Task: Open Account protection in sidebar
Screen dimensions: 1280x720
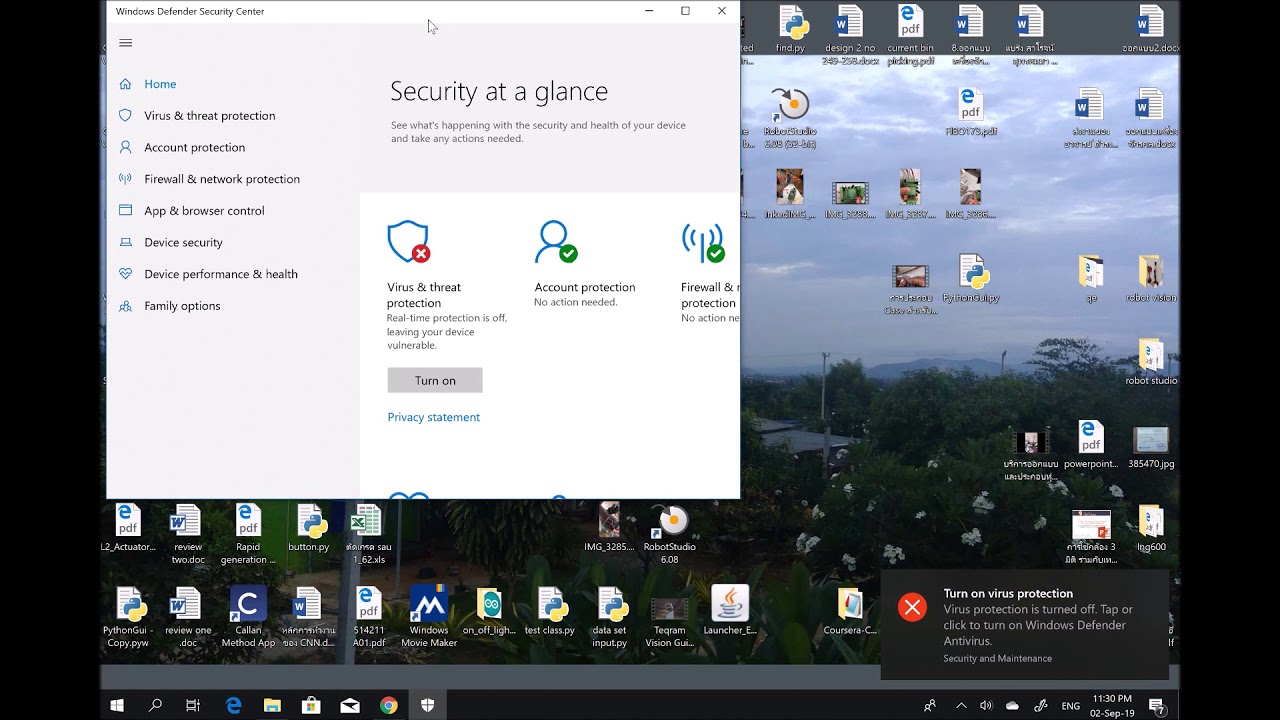Action: (x=194, y=147)
